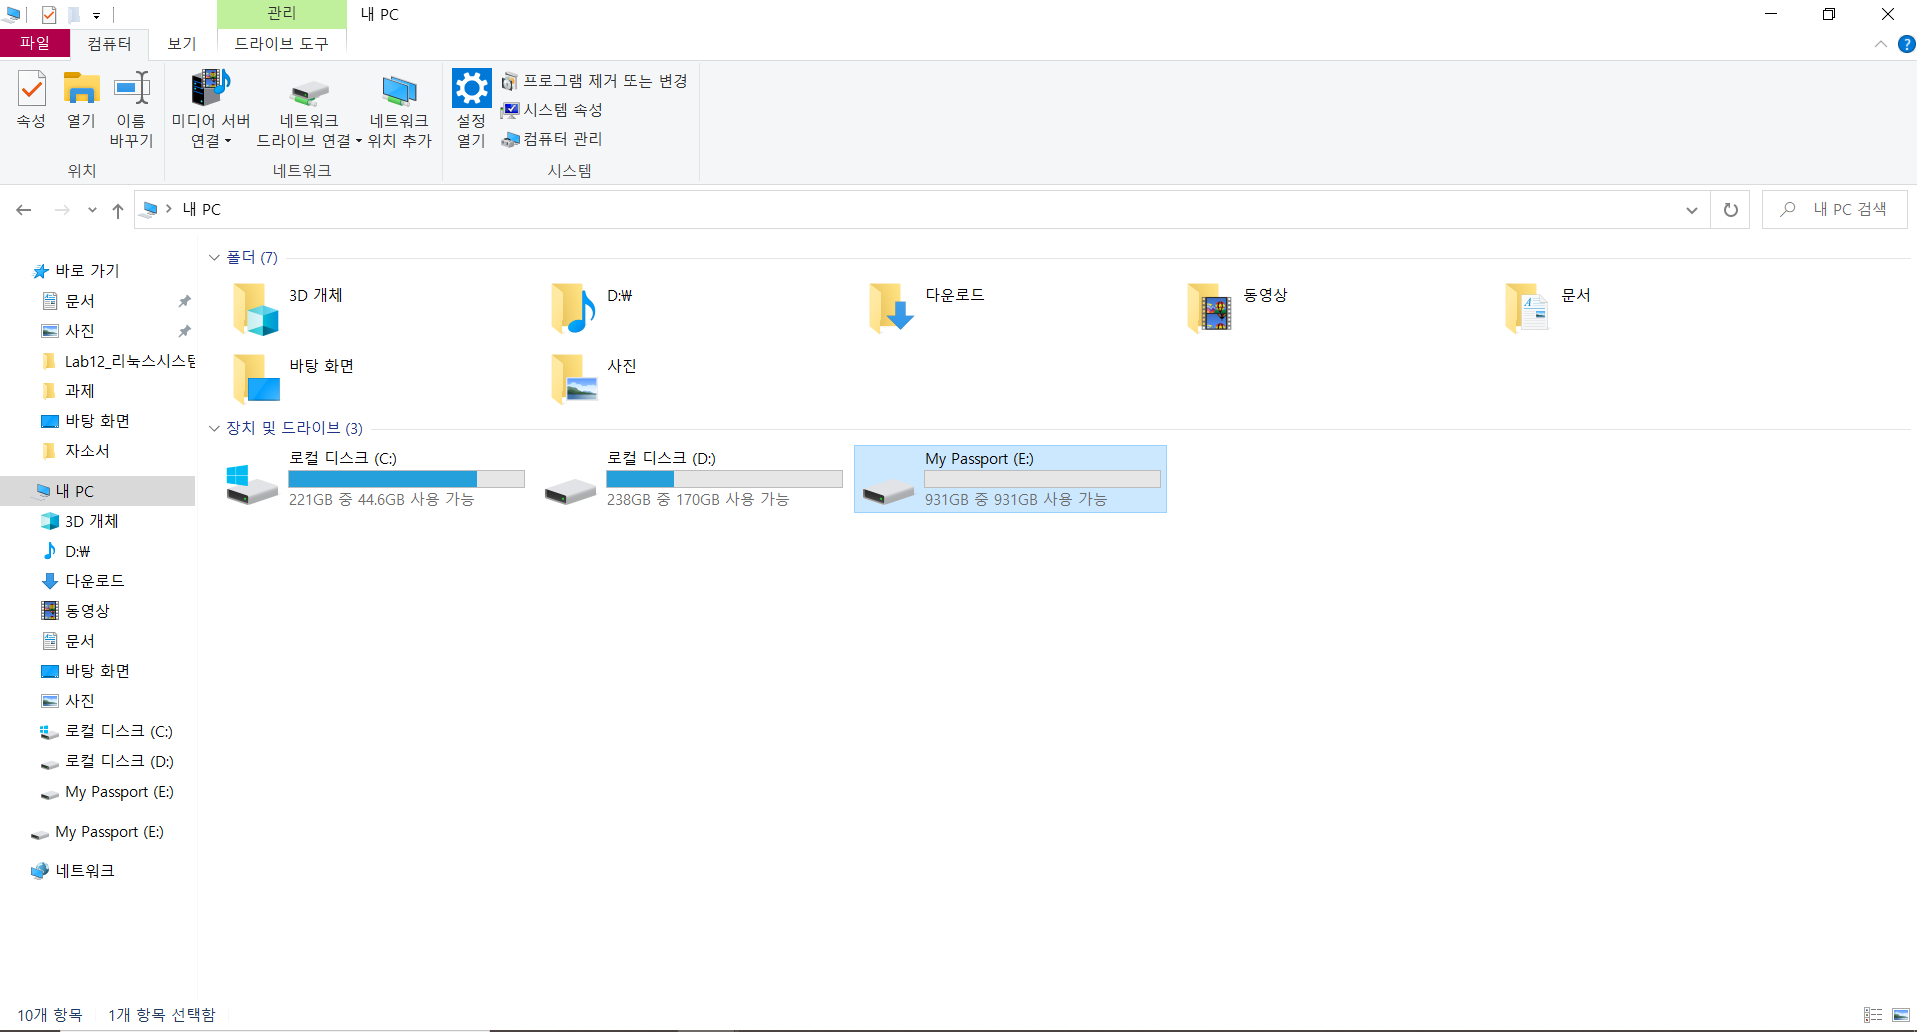Switch to the 보기 ribbon tab
Image resolution: width=1917 pixels, height=1032 pixels.
coord(182,43)
